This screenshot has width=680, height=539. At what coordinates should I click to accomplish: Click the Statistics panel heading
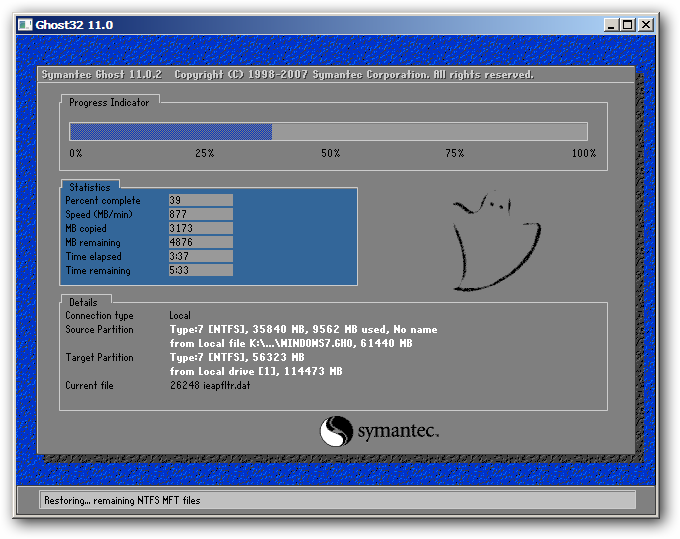pyautogui.click(x=90, y=187)
